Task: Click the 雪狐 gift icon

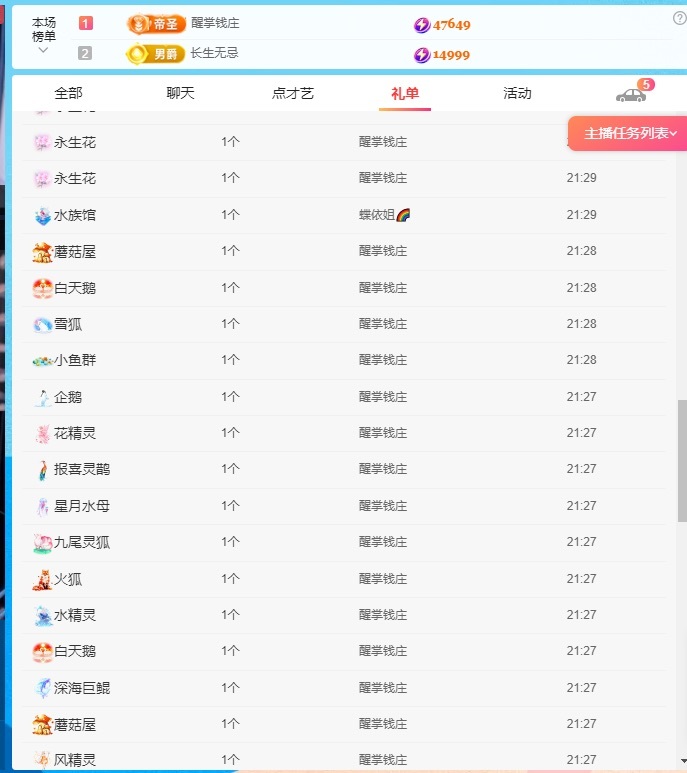Action: pyautogui.click(x=42, y=324)
